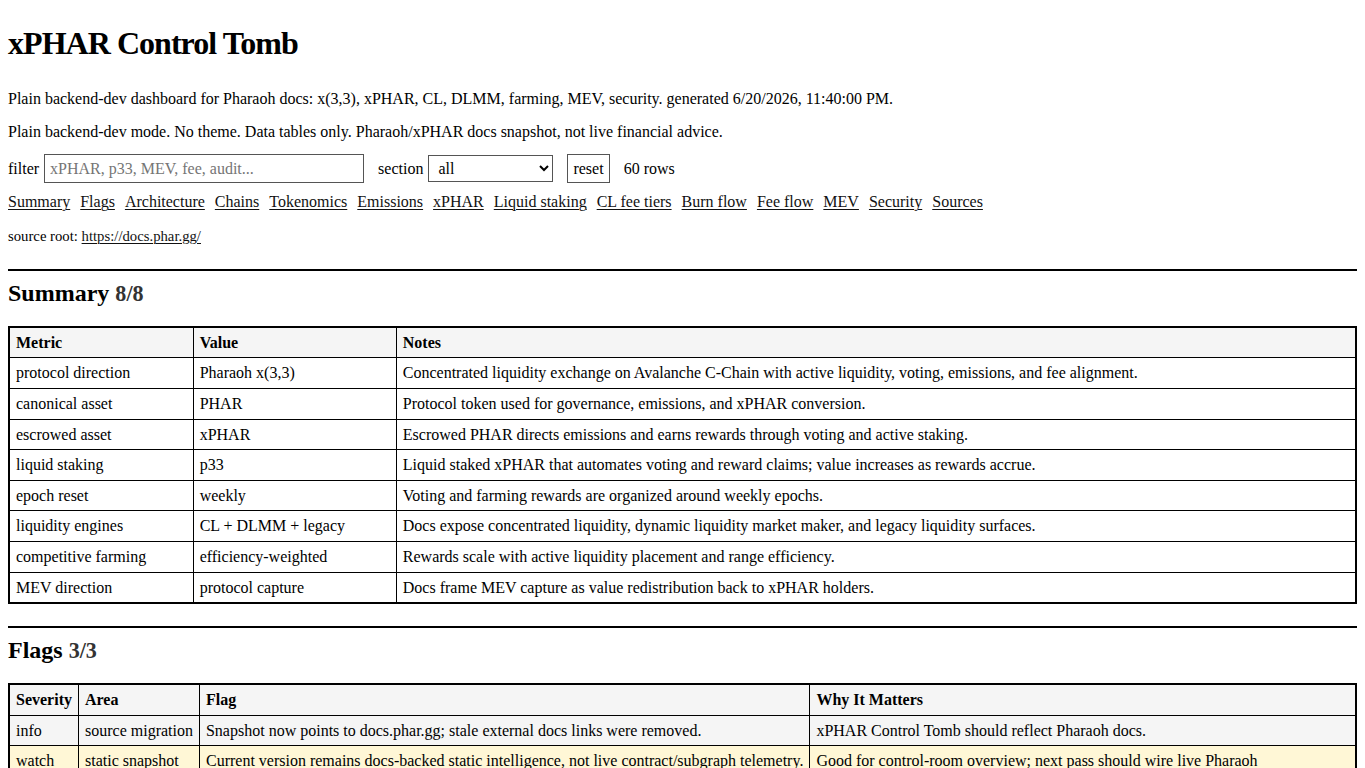
Task: Navigate to the Chains link
Action: 237,202
